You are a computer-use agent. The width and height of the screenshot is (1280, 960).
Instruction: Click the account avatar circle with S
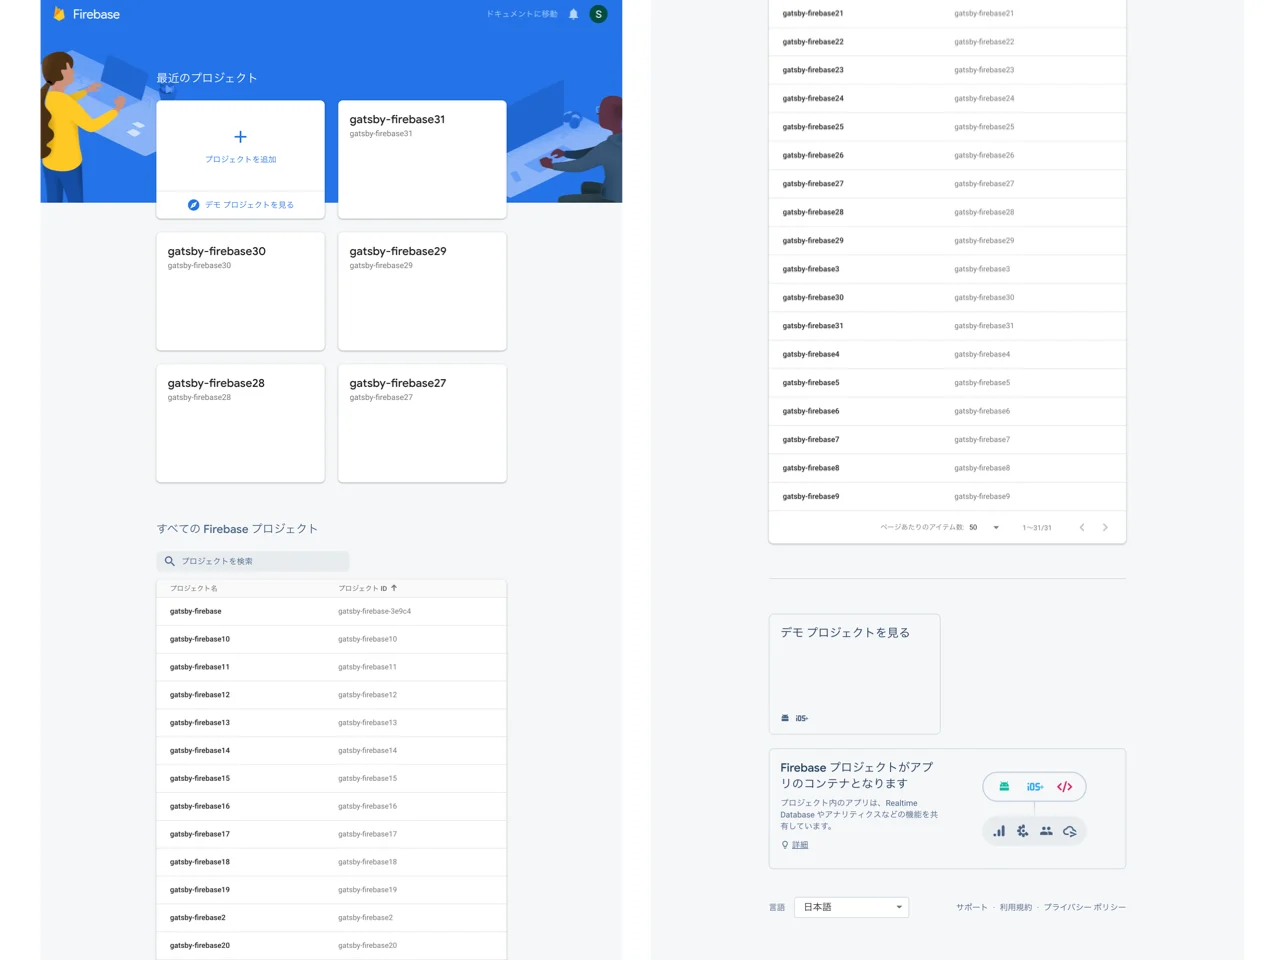598,14
